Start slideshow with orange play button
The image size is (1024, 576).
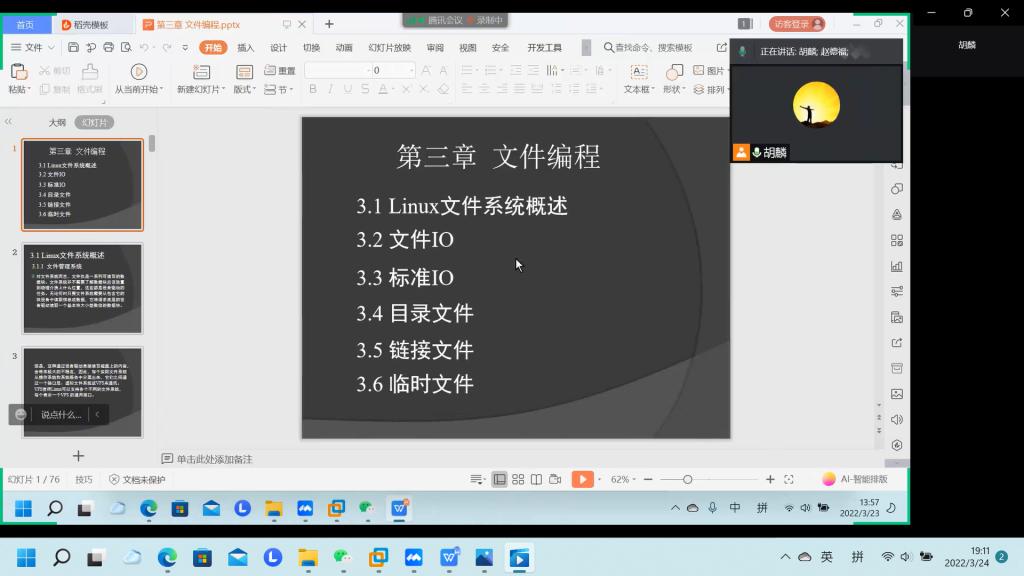pyautogui.click(x=582, y=480)
